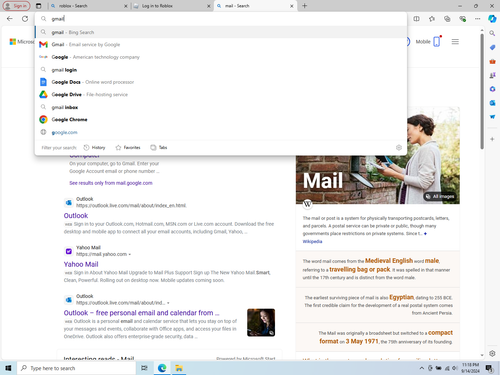This screenshot has width=500, height=375.
Task: Open sidebar settings gear at bottom
Action: point(492,353)
